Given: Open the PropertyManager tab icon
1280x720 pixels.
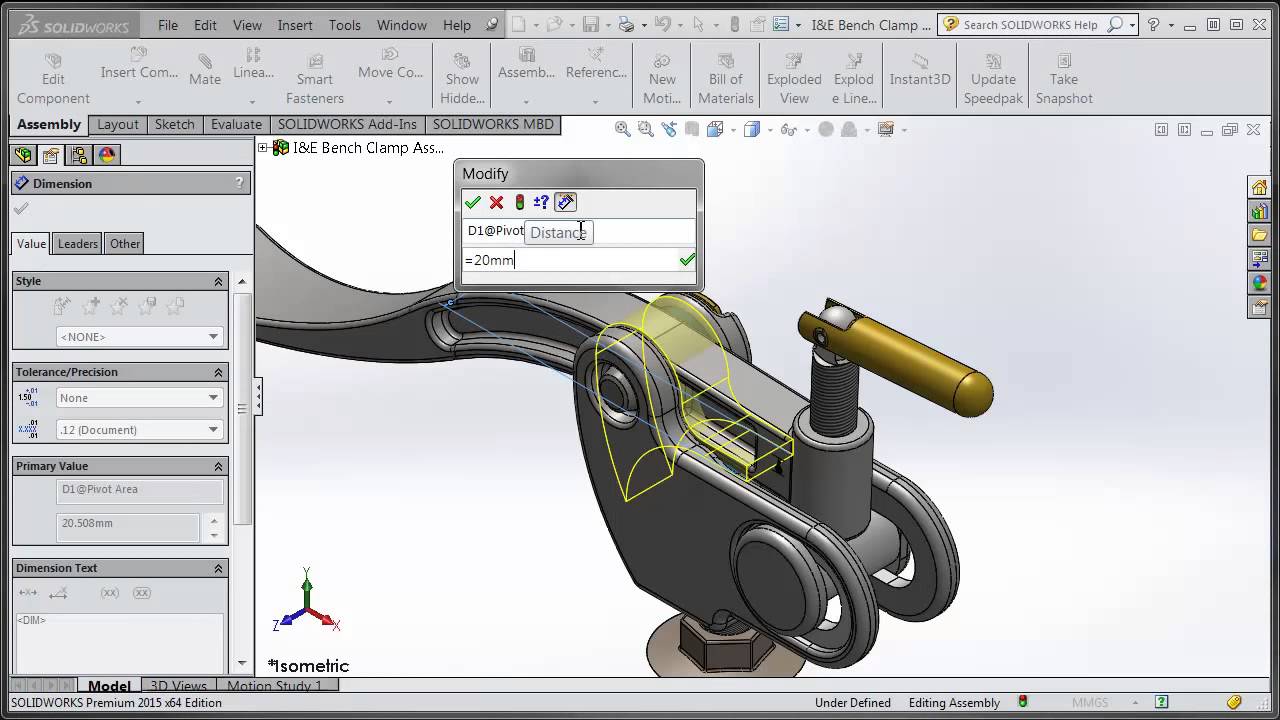Looking at the screenshot, I should click(51, 155).
